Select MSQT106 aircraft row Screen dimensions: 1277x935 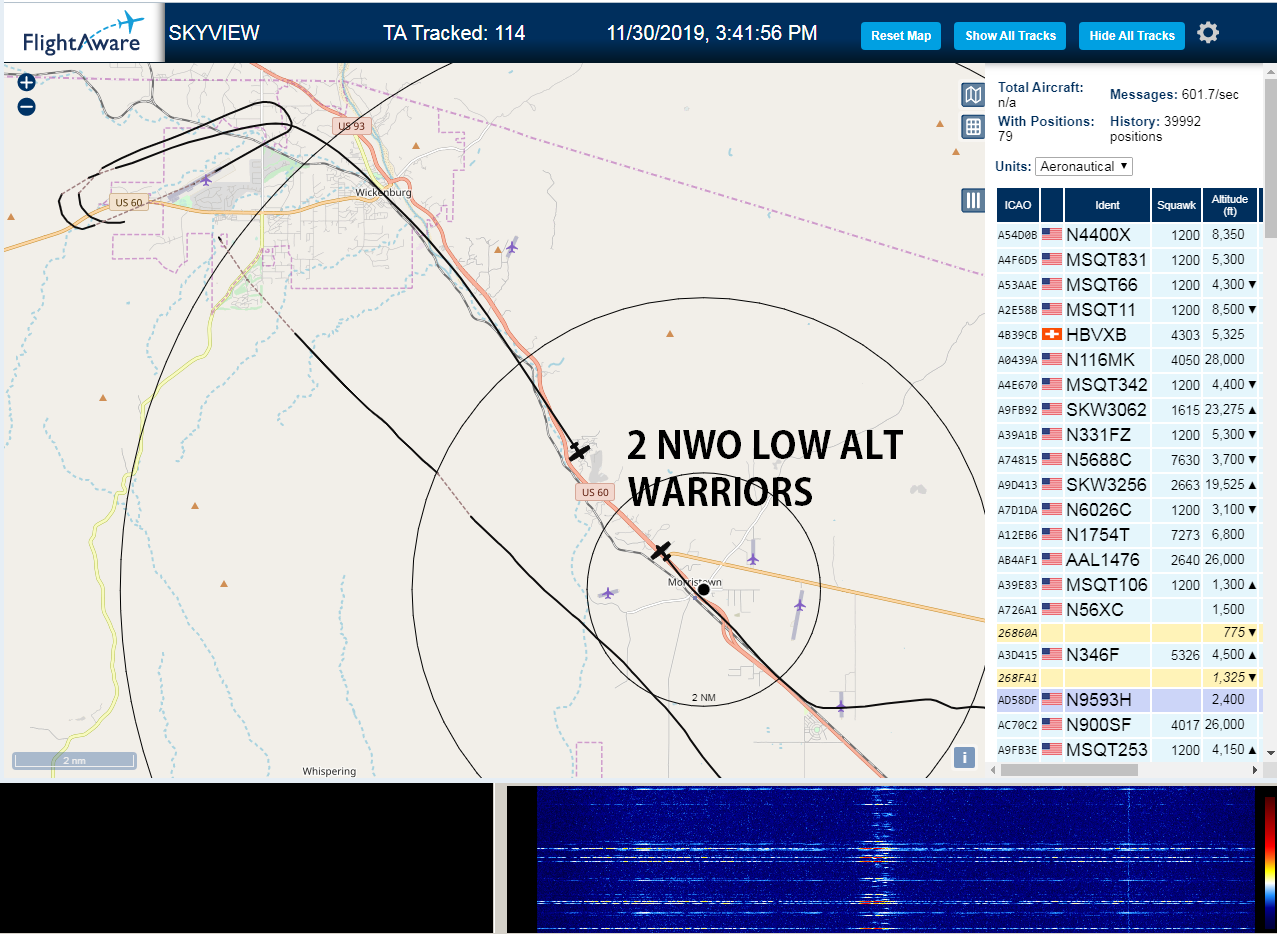[x=1128, y=584]
